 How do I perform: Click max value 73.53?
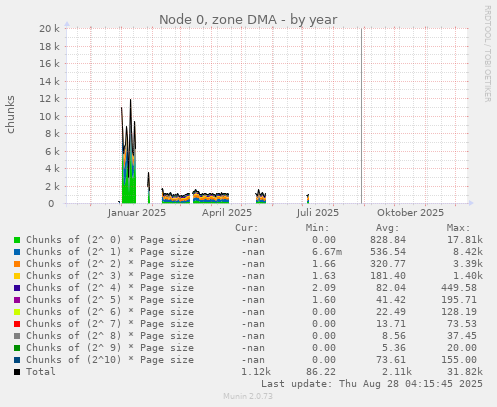(x=462, y=324)
